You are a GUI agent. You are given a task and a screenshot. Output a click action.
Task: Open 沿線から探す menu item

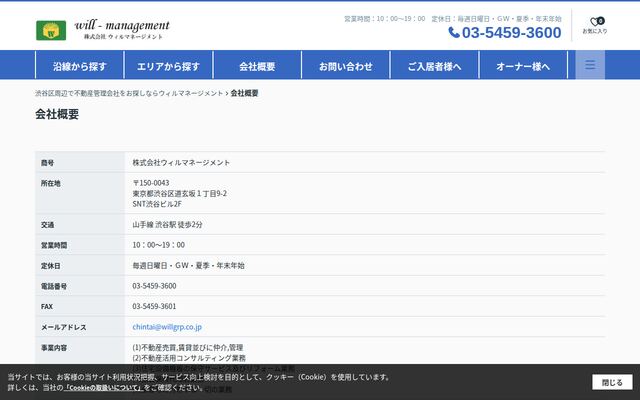pos(80,66)
